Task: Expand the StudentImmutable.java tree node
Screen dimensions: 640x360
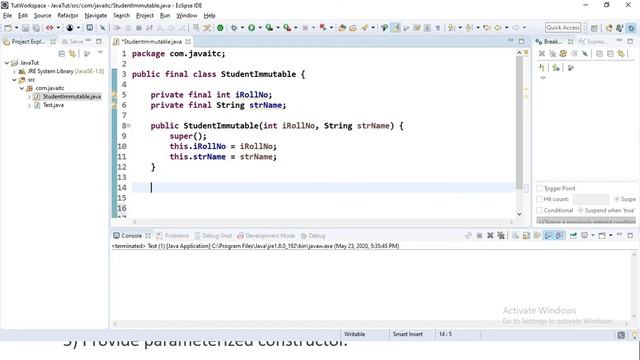Action: pos(29,97)
